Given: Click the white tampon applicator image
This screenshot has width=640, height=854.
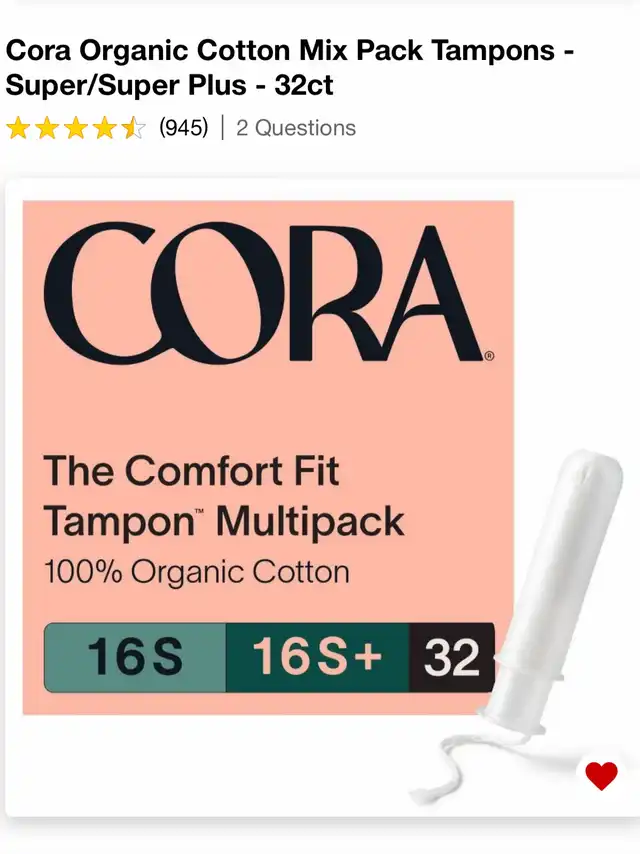Looking at the screenshot, I should 551,590.
